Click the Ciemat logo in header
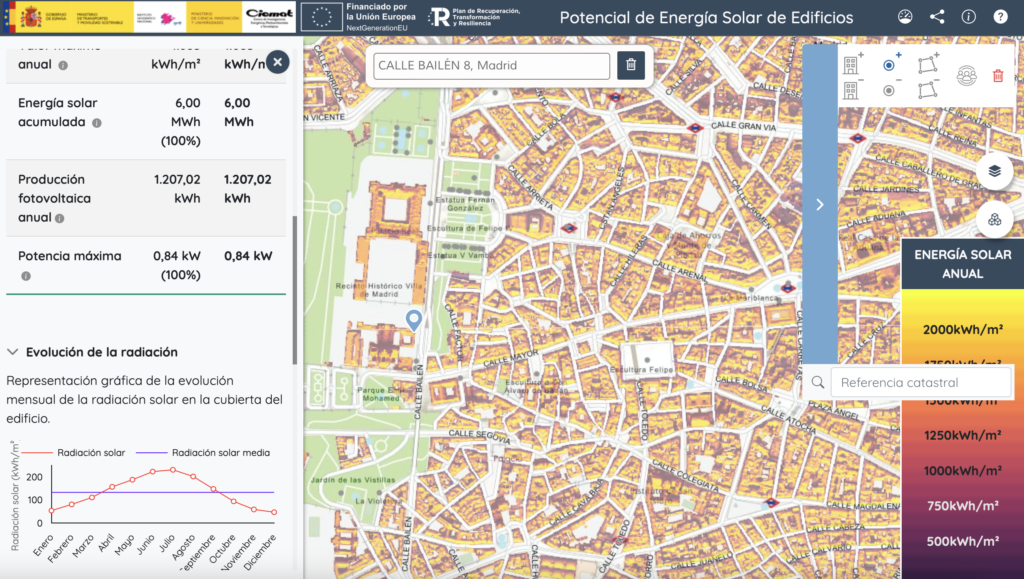Image resolution: width=1024 pixels, height=579 pixels. [269, 17]
